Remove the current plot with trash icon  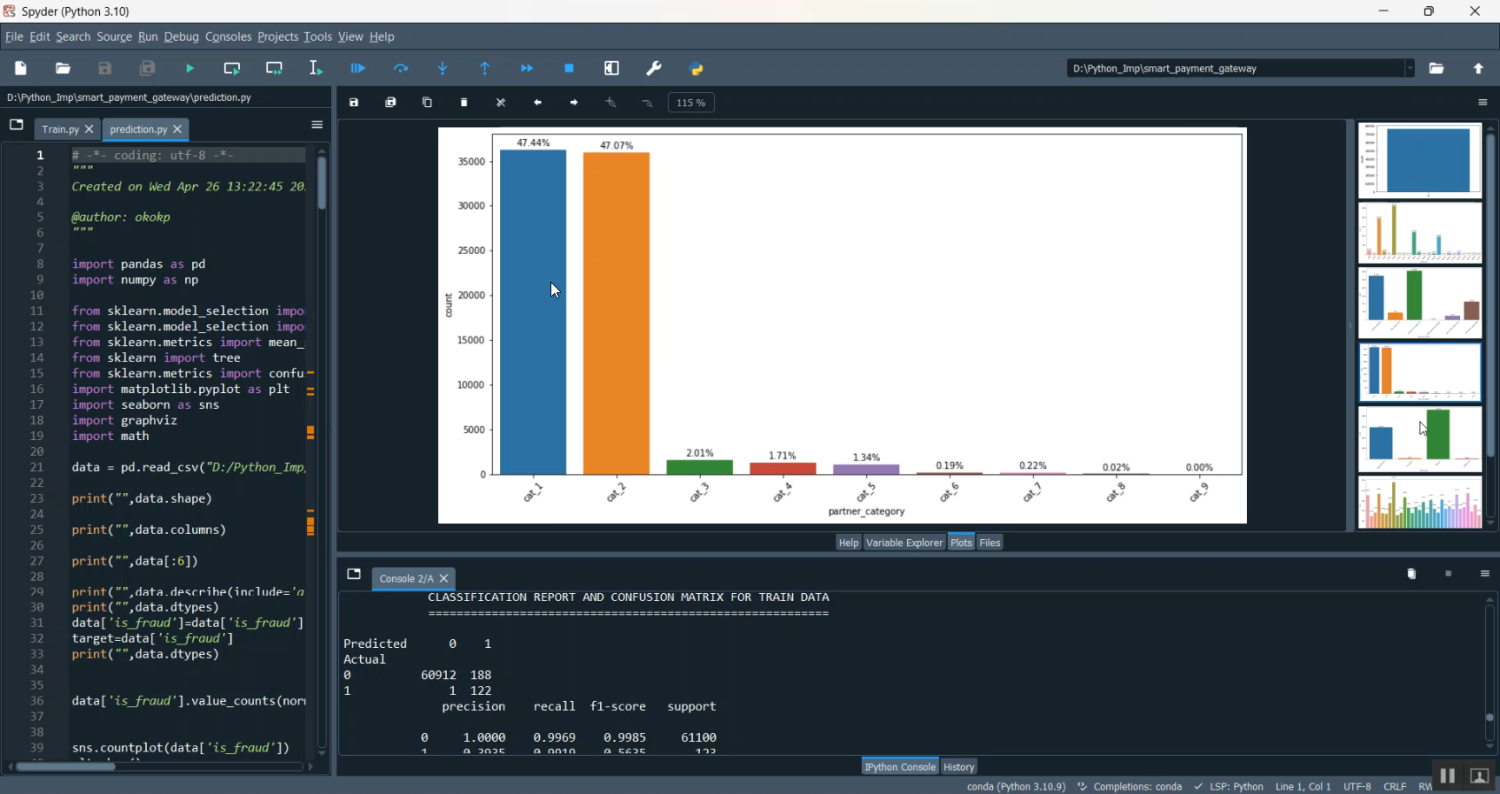coord(464,102)
